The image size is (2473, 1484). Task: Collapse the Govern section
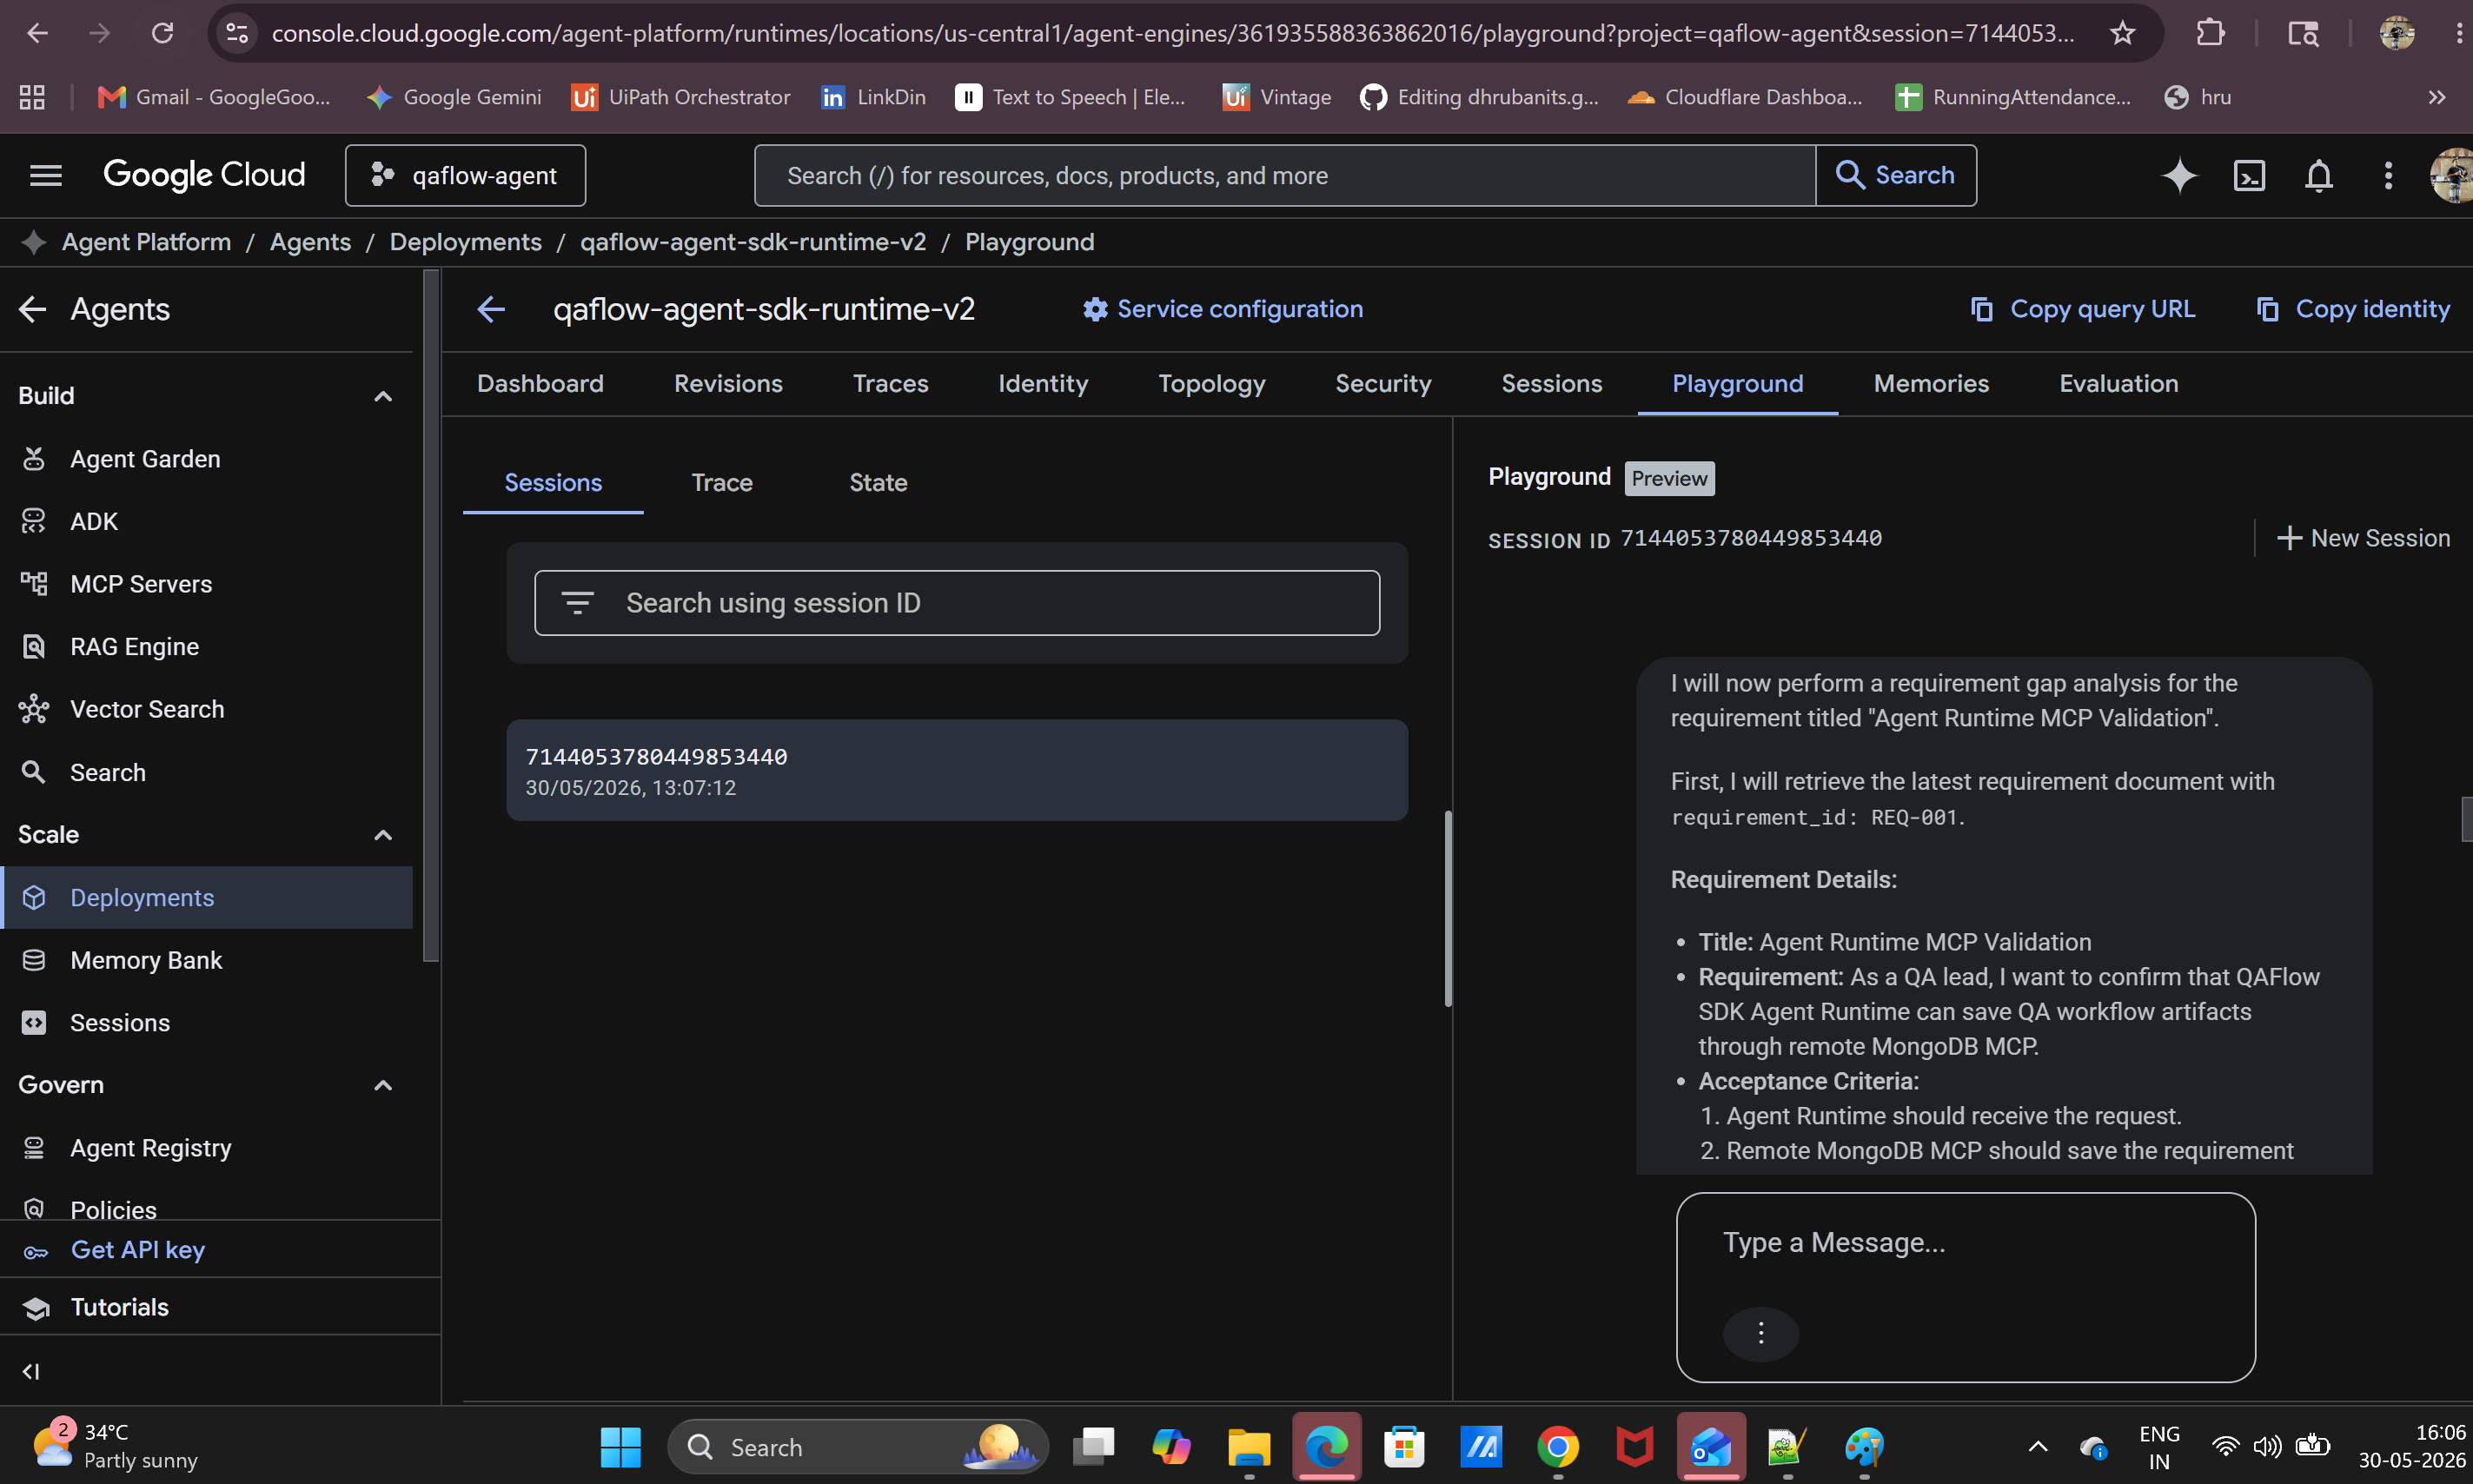tap(383, 1085)
